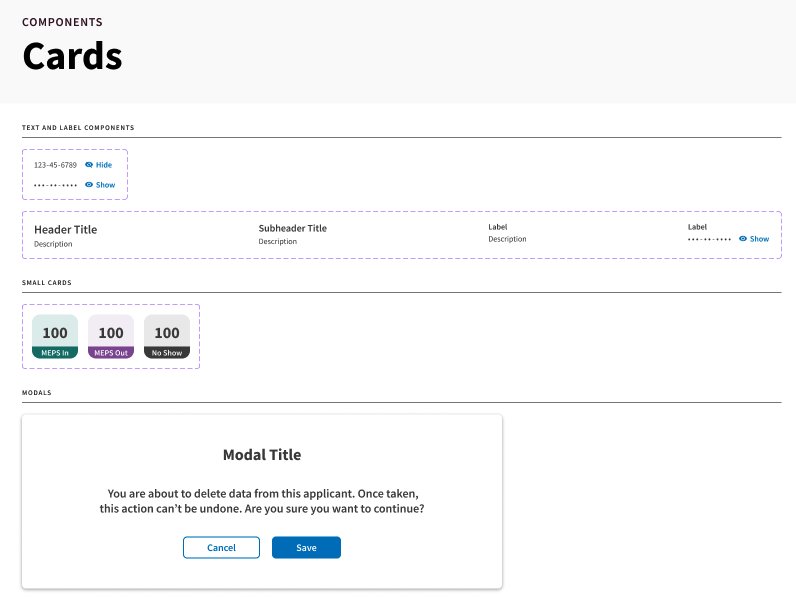Image resolution: width=796 pixels, height=597 pixels.
Task: Click Show in the first dashed box
Action: click(x=100, y=185)
